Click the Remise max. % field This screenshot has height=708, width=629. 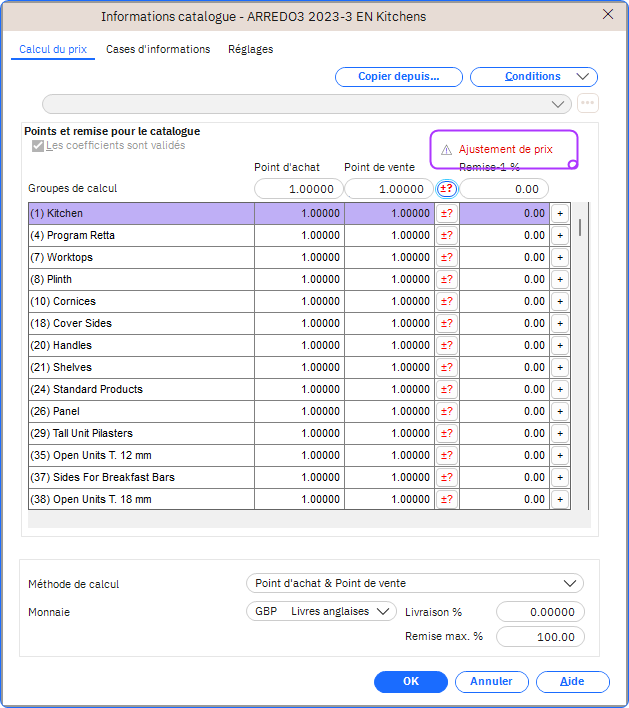[x=540, y=637]
